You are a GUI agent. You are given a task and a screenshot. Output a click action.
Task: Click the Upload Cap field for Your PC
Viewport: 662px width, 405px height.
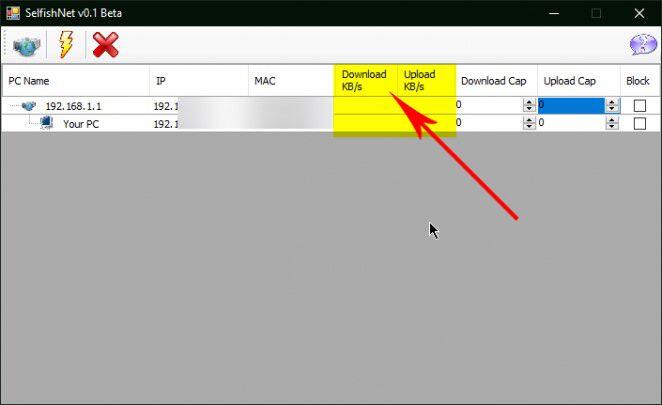(x=570, y=123)
